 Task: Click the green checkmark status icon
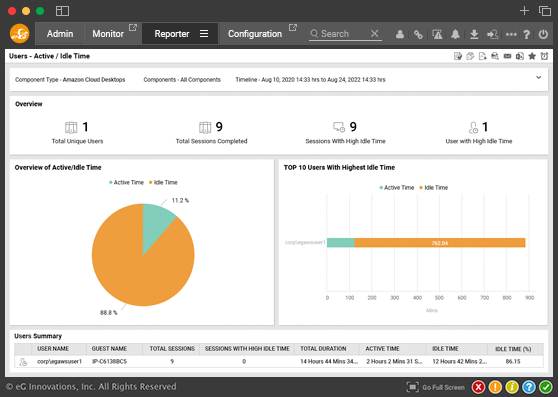546,387
